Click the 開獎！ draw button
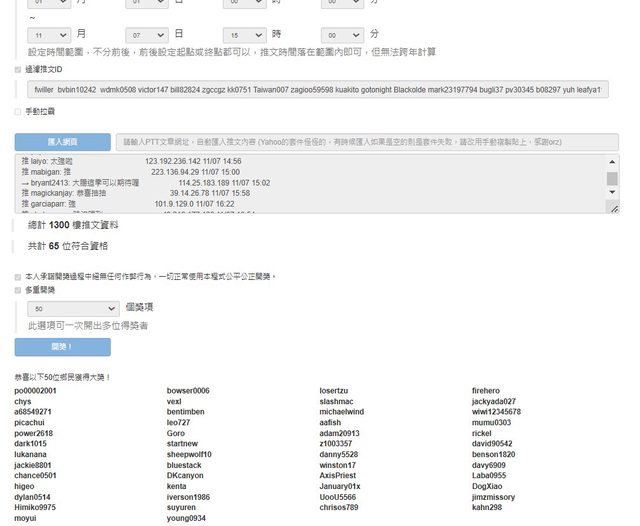The height and width of the screenshot is (526, 640). pyautogui.click(x=62, y=347)
